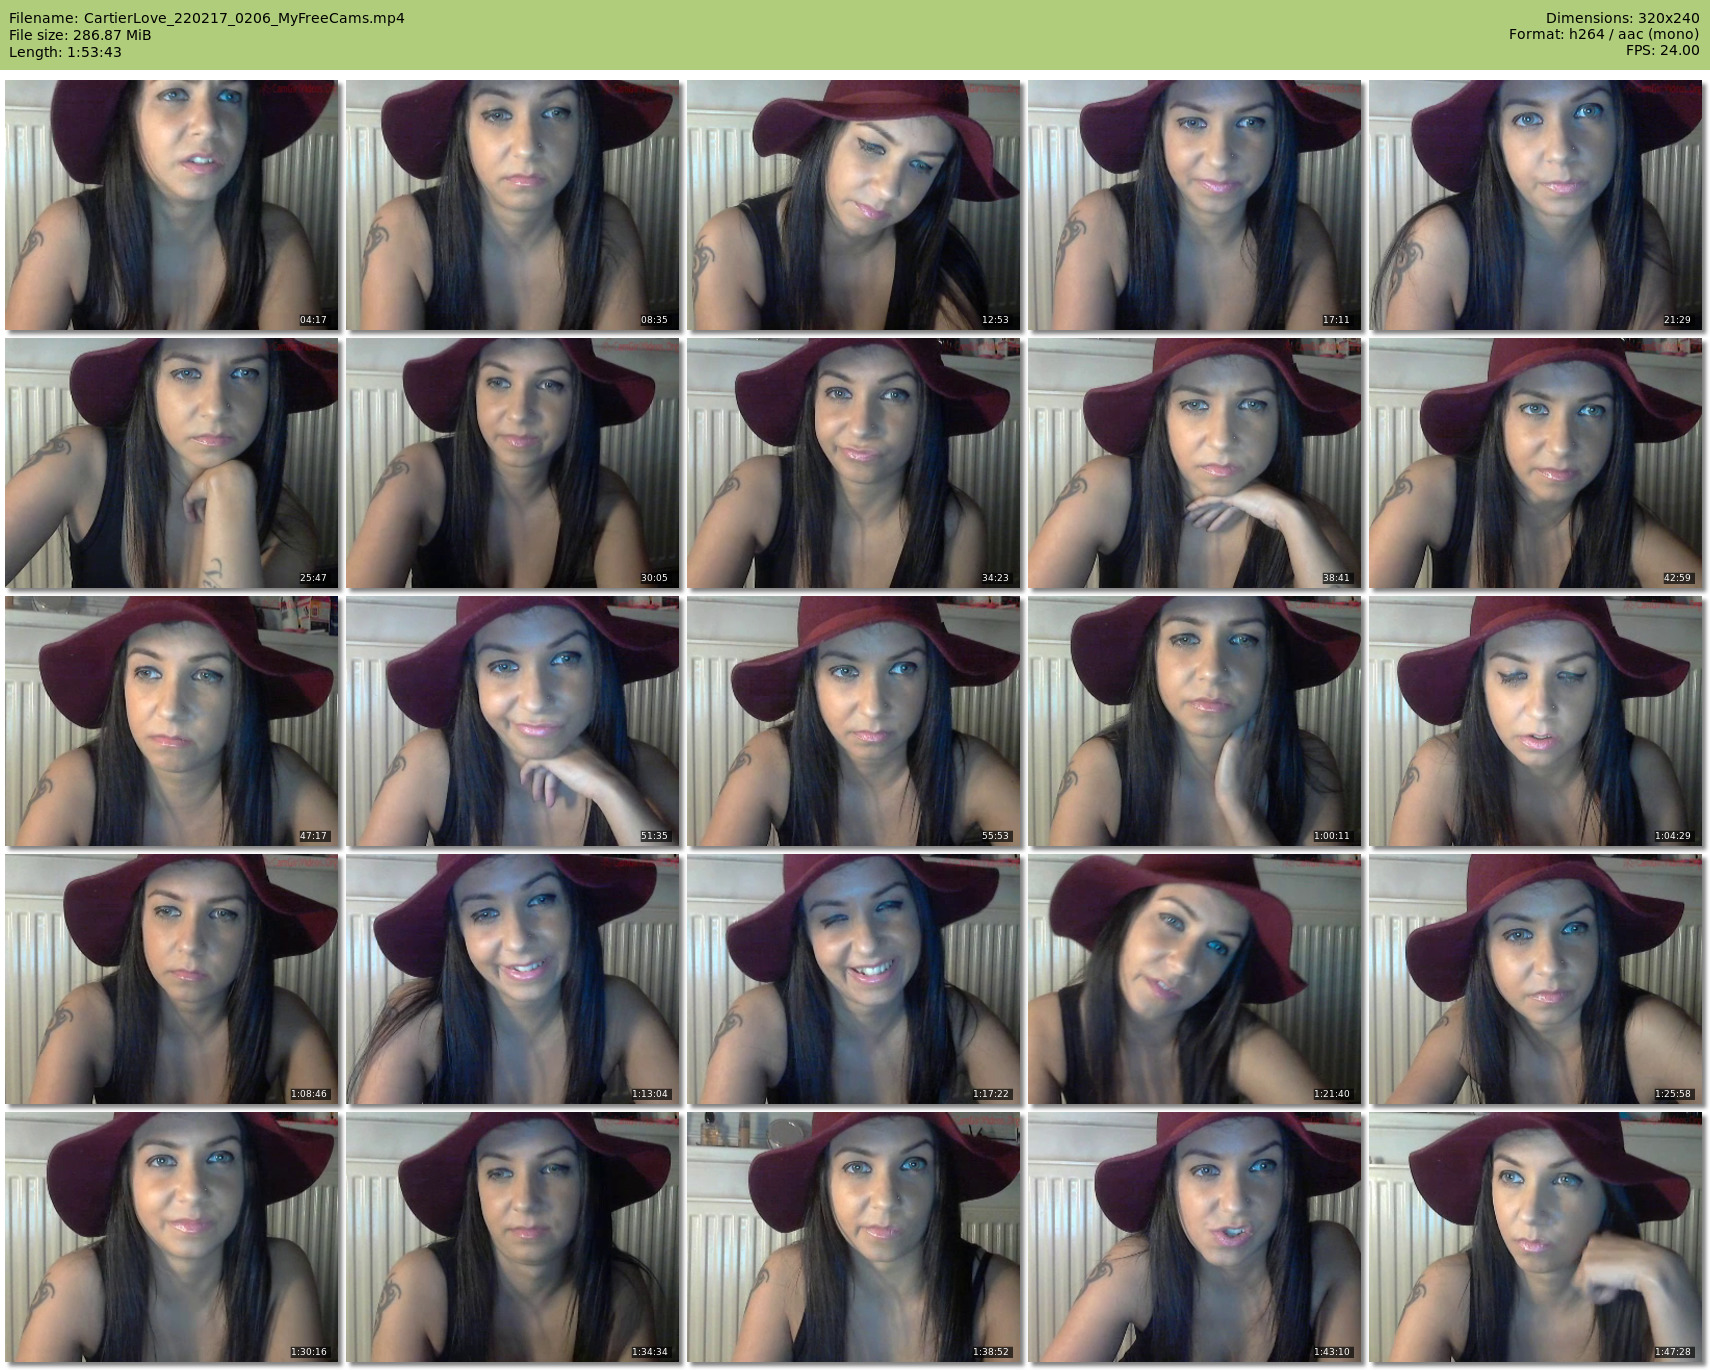Image resolution: width=1710 pixels, height=1370 pixels.
Task: Select the thumbnail stamped 1:13:04
Action: point(513,979)
